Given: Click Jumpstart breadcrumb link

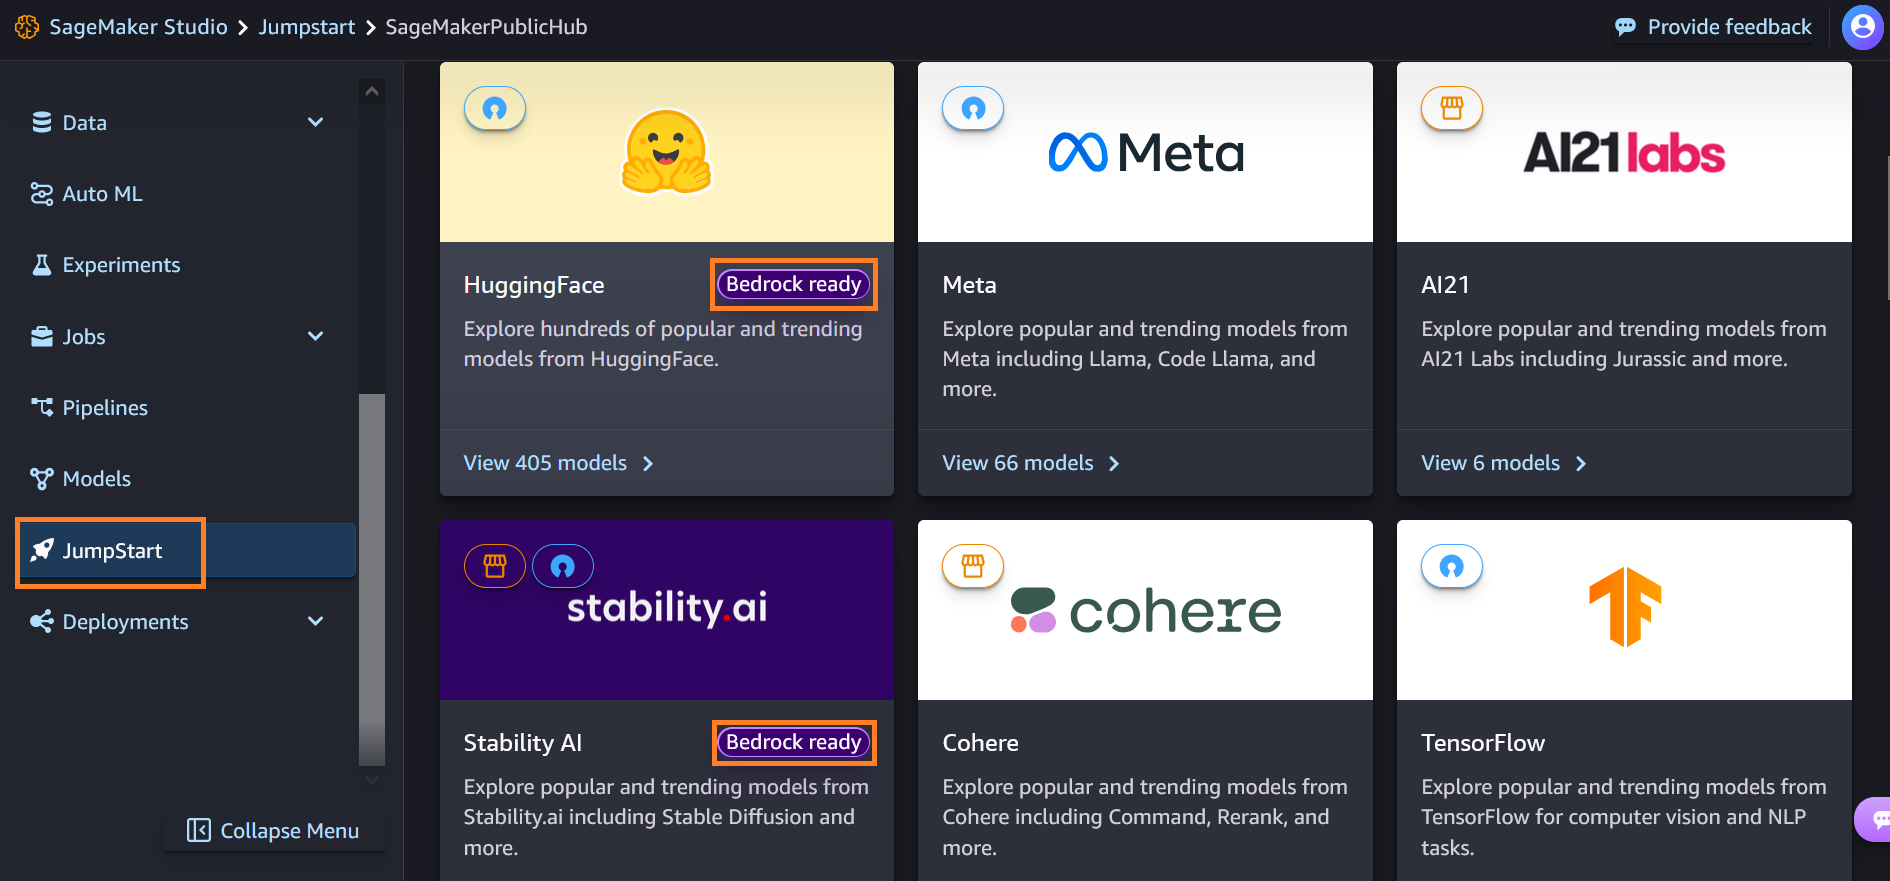Looking at the screenshot, I should tap(307, 27).
